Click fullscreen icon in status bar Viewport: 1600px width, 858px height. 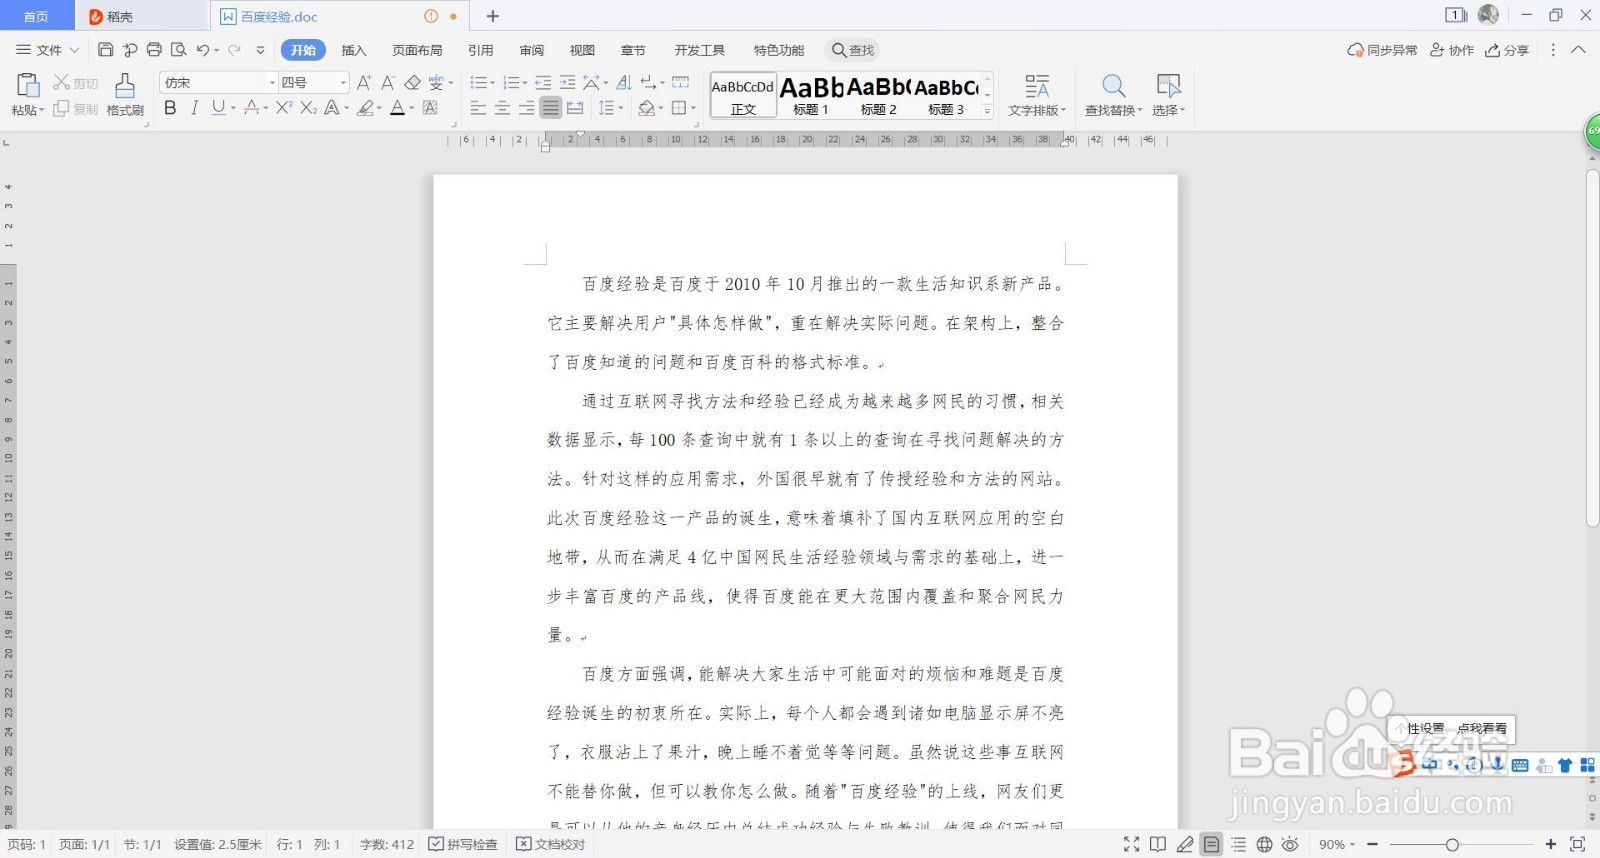1132,844
